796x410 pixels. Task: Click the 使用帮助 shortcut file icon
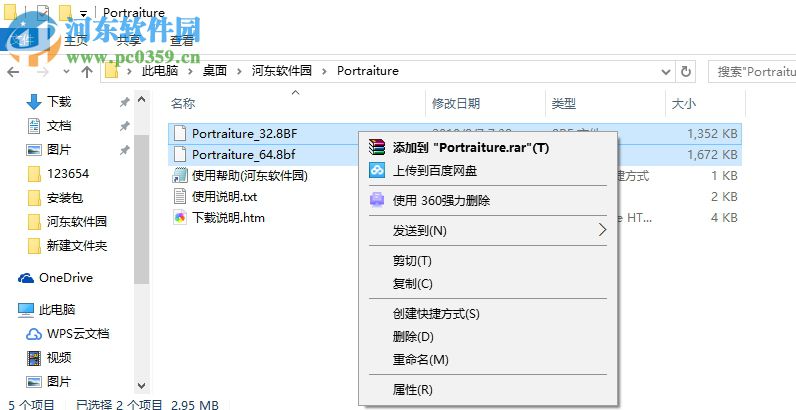pos(180,176)
